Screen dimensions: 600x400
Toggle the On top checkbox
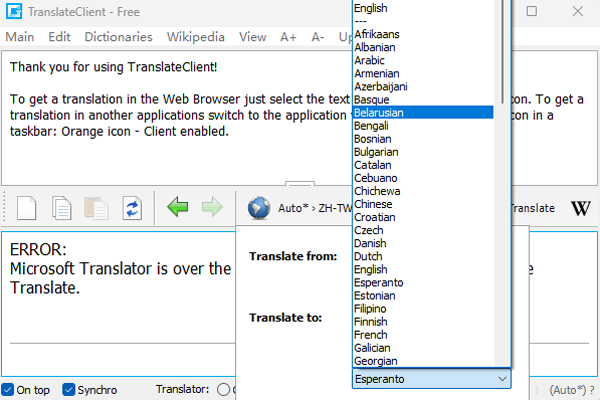[7, 390]
